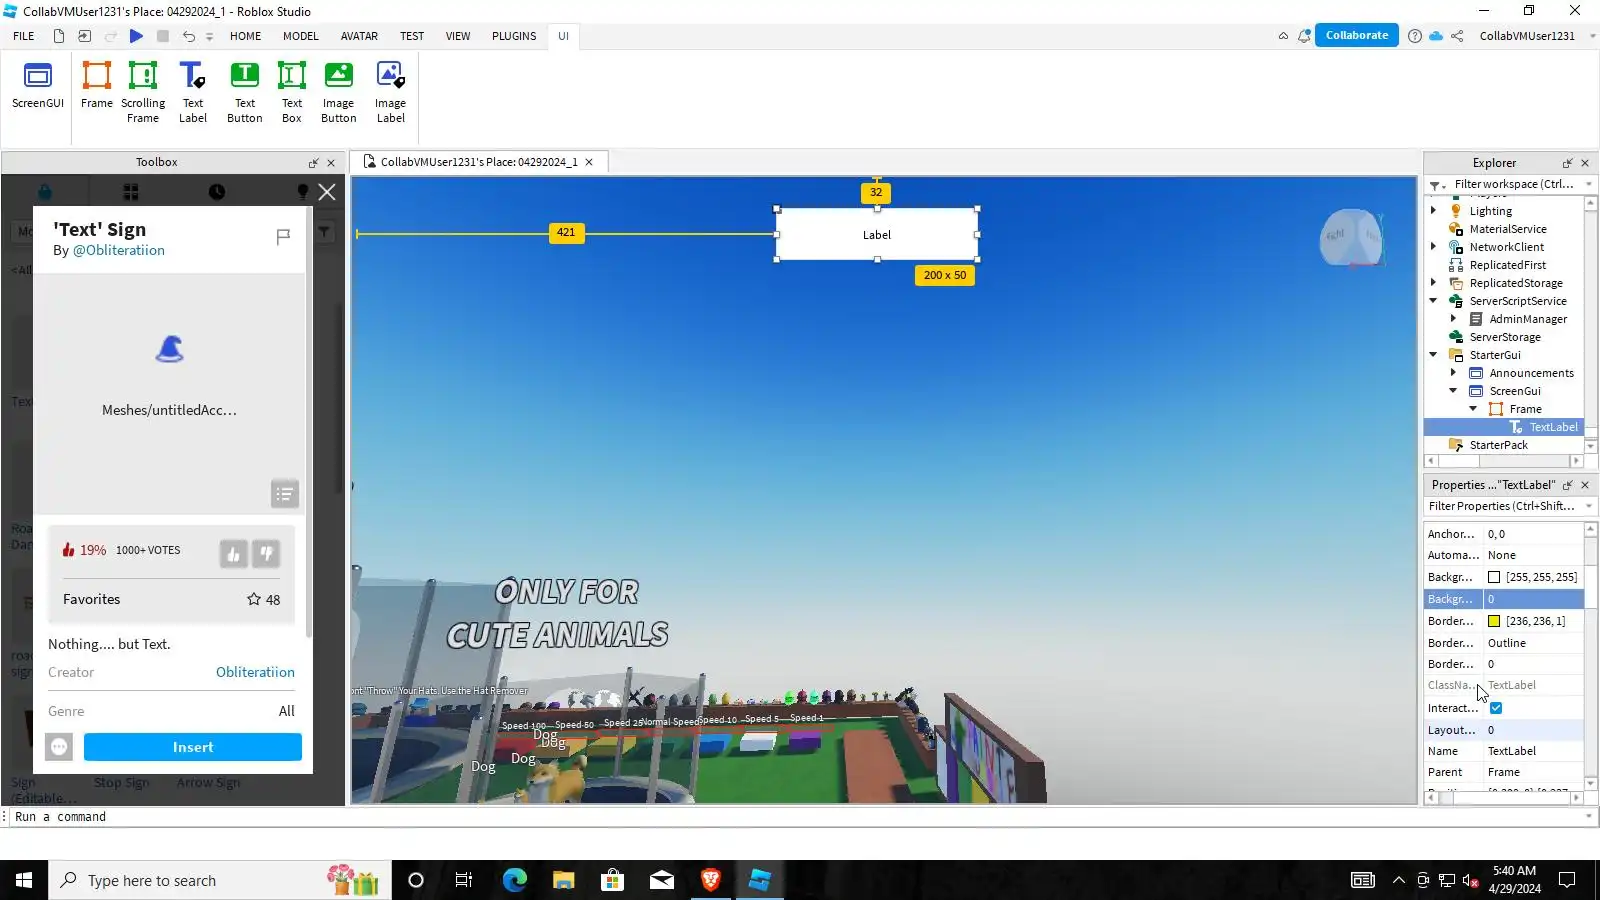Add a Frame from the UI ribbon
Viewport: 1600px width, 900px height.
(x=97, y=86)
